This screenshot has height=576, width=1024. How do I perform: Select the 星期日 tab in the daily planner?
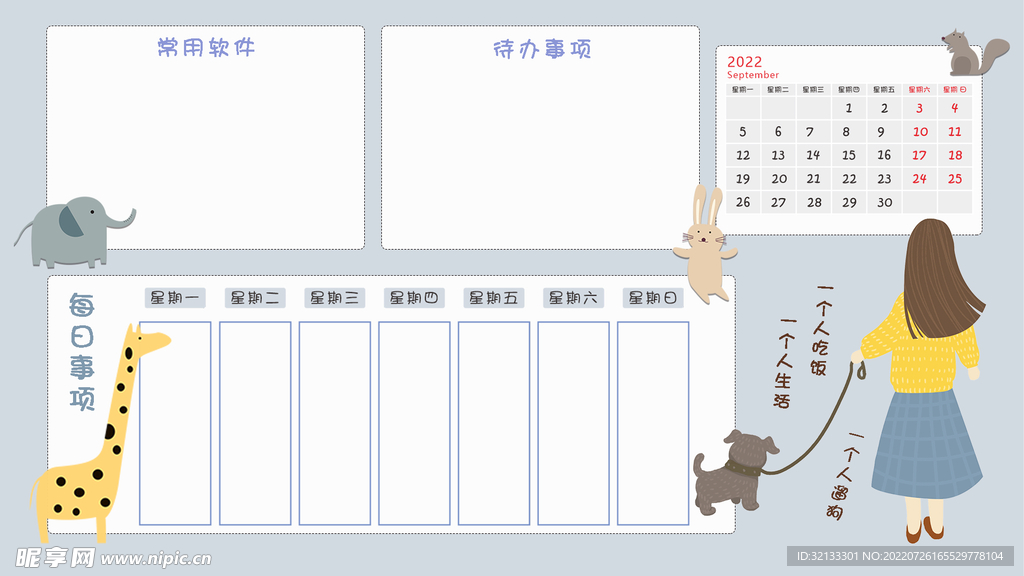(651, 297)
